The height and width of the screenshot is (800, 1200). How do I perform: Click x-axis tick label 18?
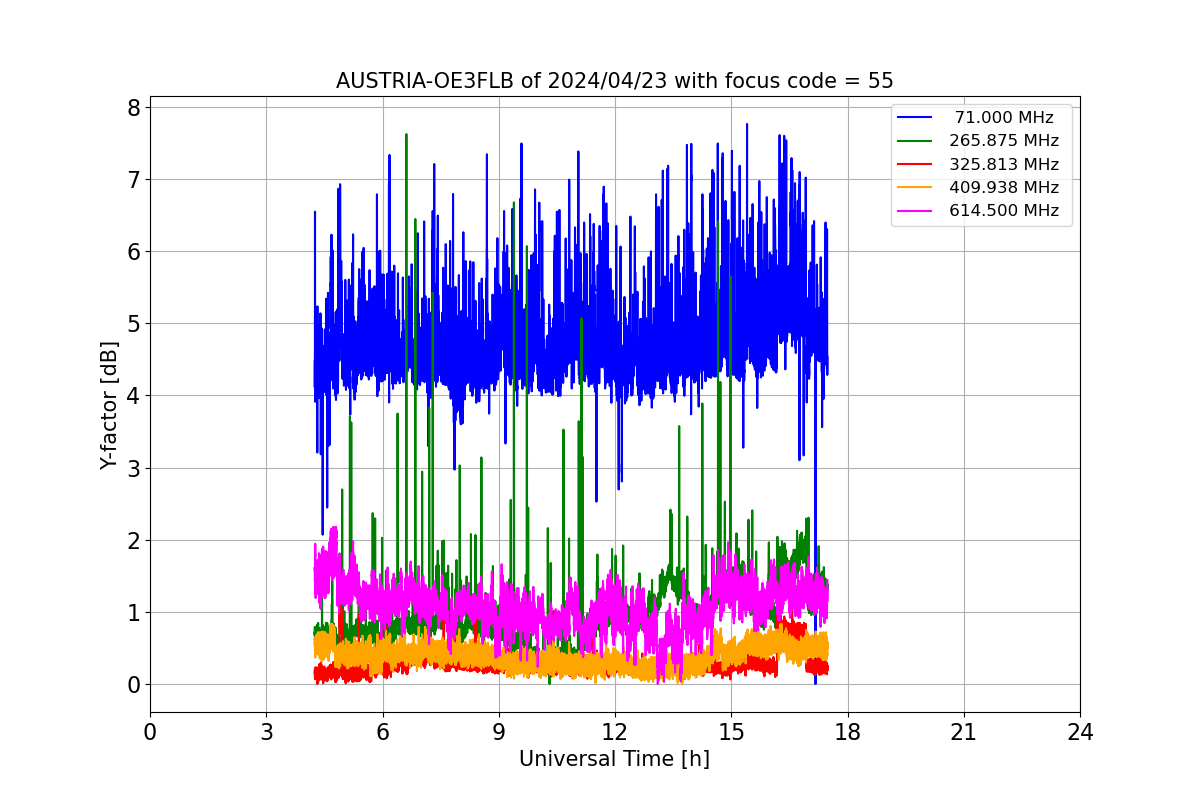pyautogui.click(x=847, y=732)
